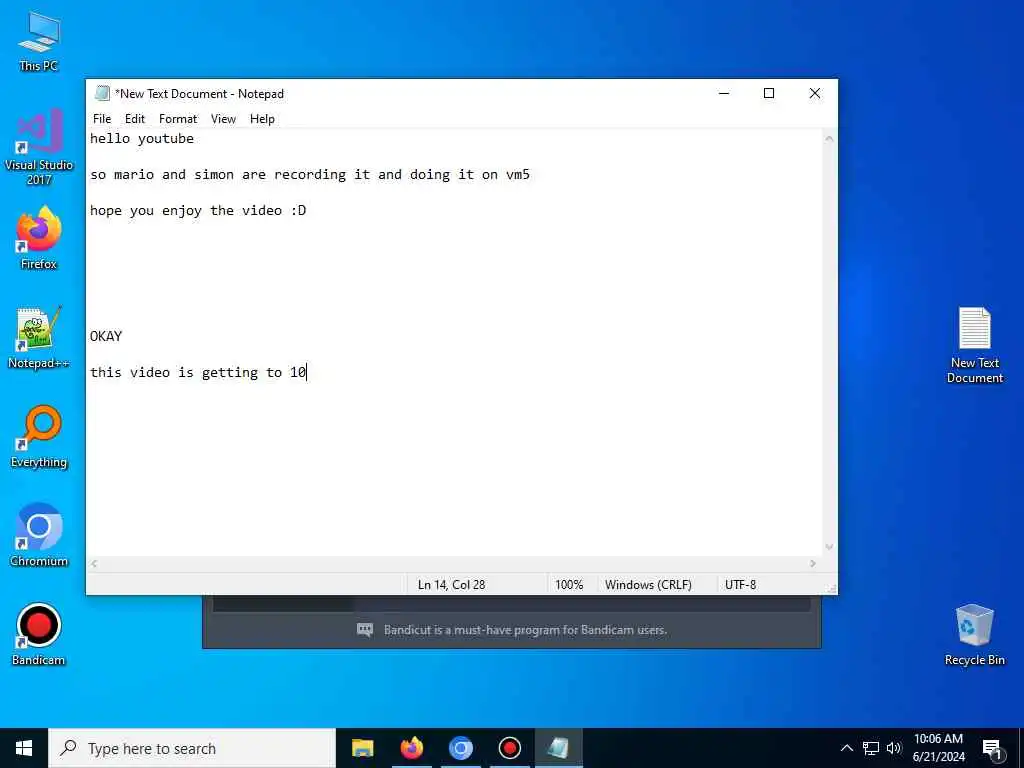This screenshot has width=1024, height=768.
Task: Open the Windows Start menu
Action: pos(24,748)
